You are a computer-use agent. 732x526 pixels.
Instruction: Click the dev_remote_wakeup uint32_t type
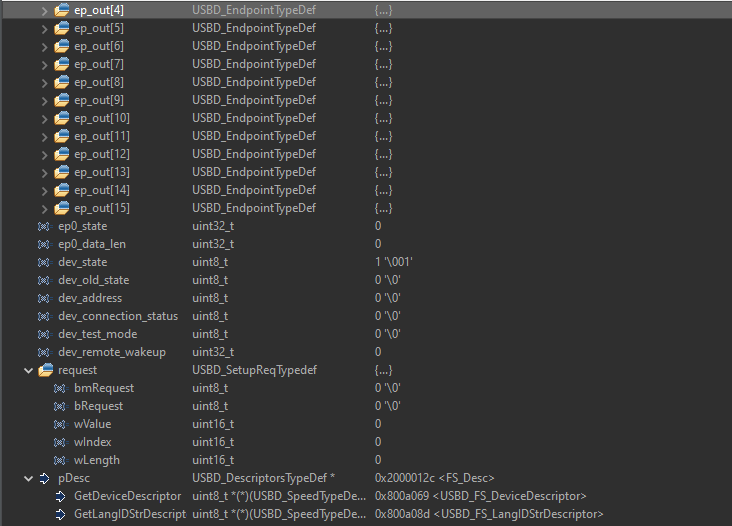click(x=213, y=352)
